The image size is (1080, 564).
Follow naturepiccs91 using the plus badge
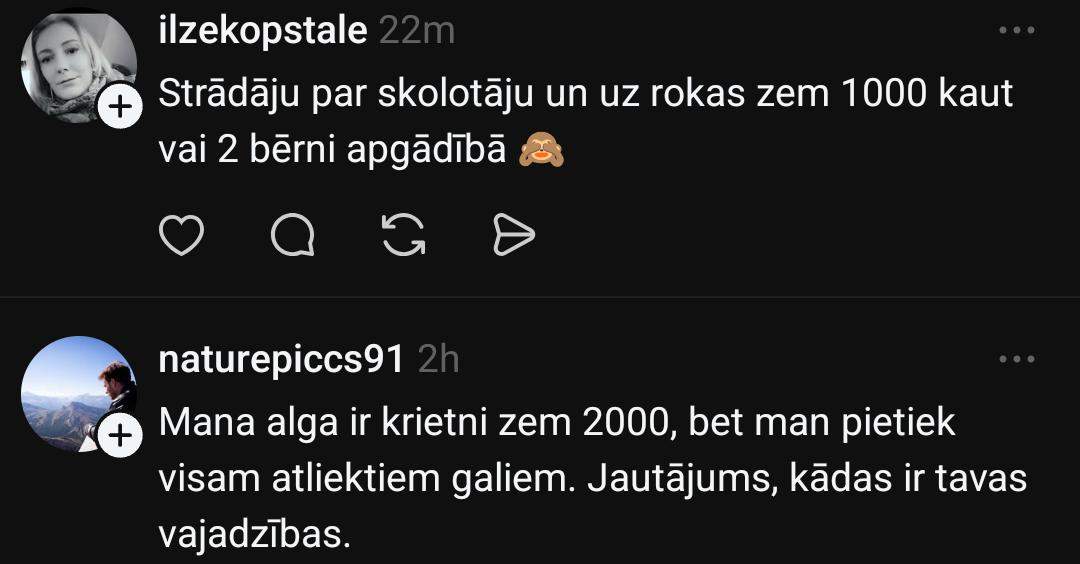pyautogui.click(x=121, y=435)
